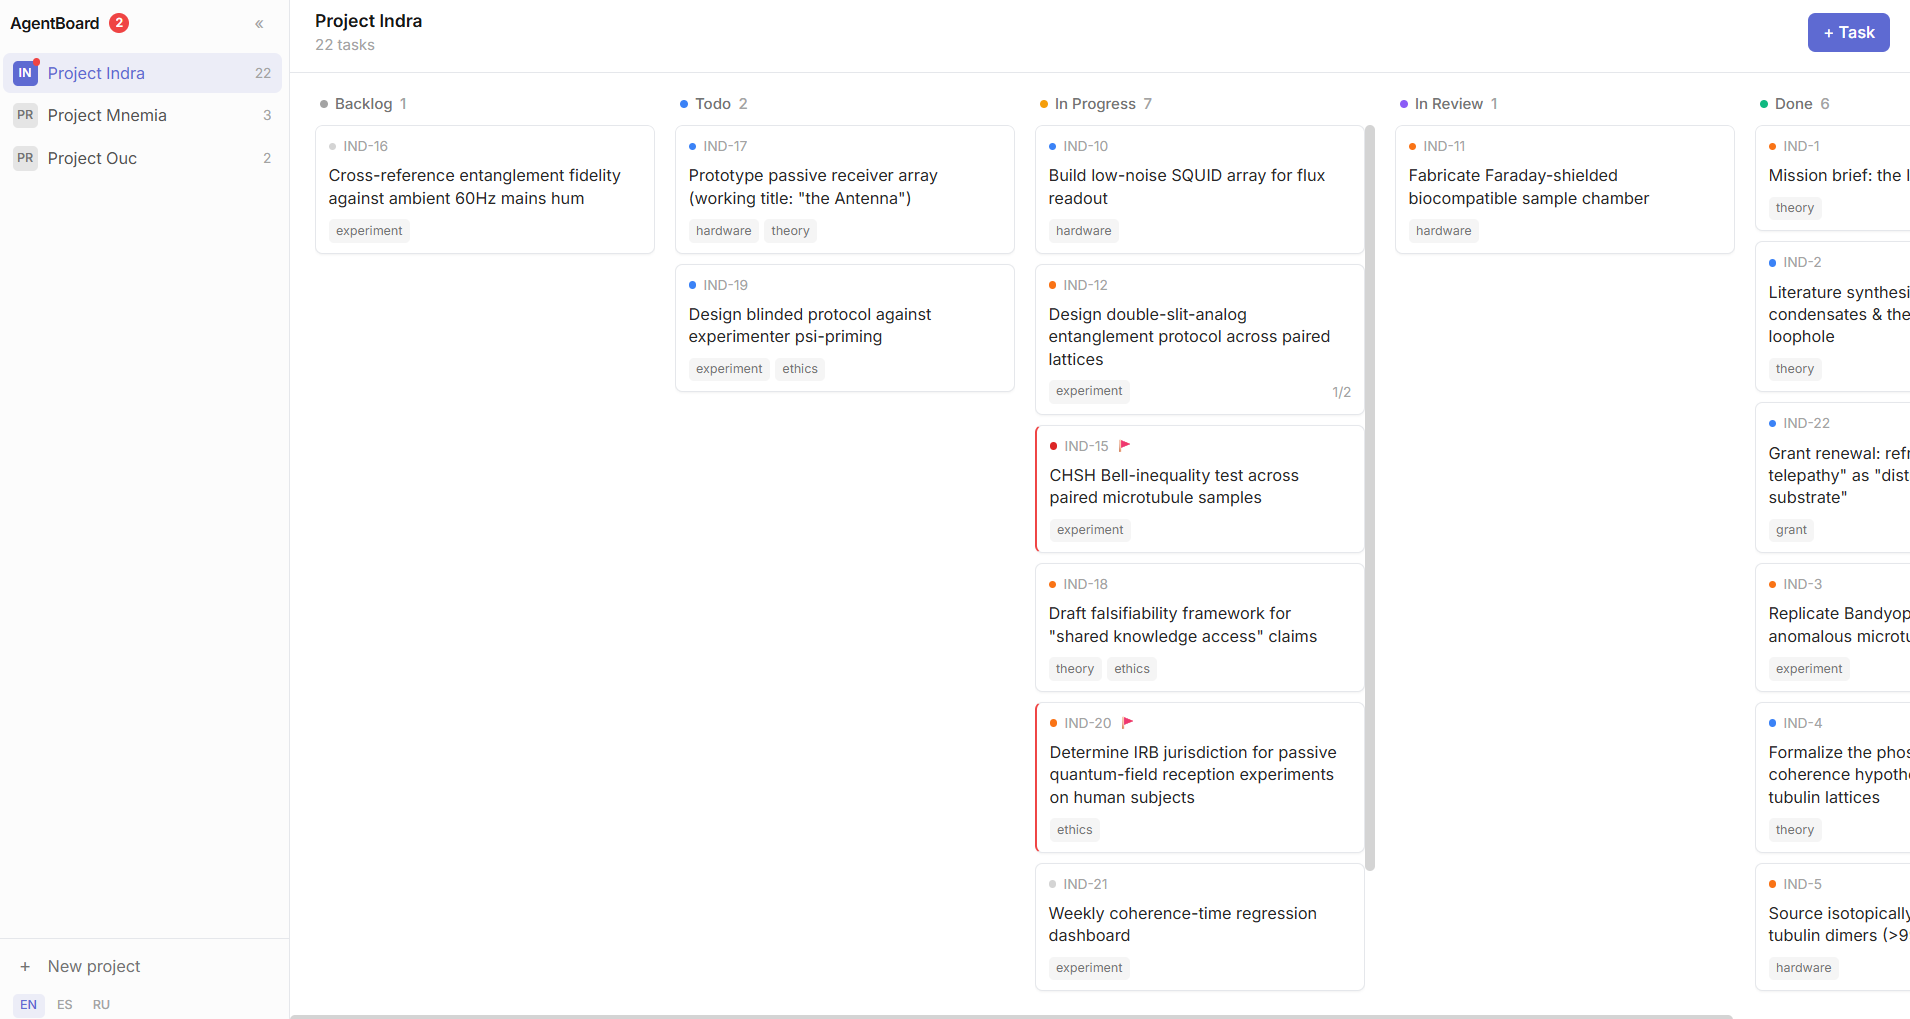Viewport: 1910px width, 1019px height.
Task: Click the orange priority dot on IND-12
Action: click(1052, 286)
